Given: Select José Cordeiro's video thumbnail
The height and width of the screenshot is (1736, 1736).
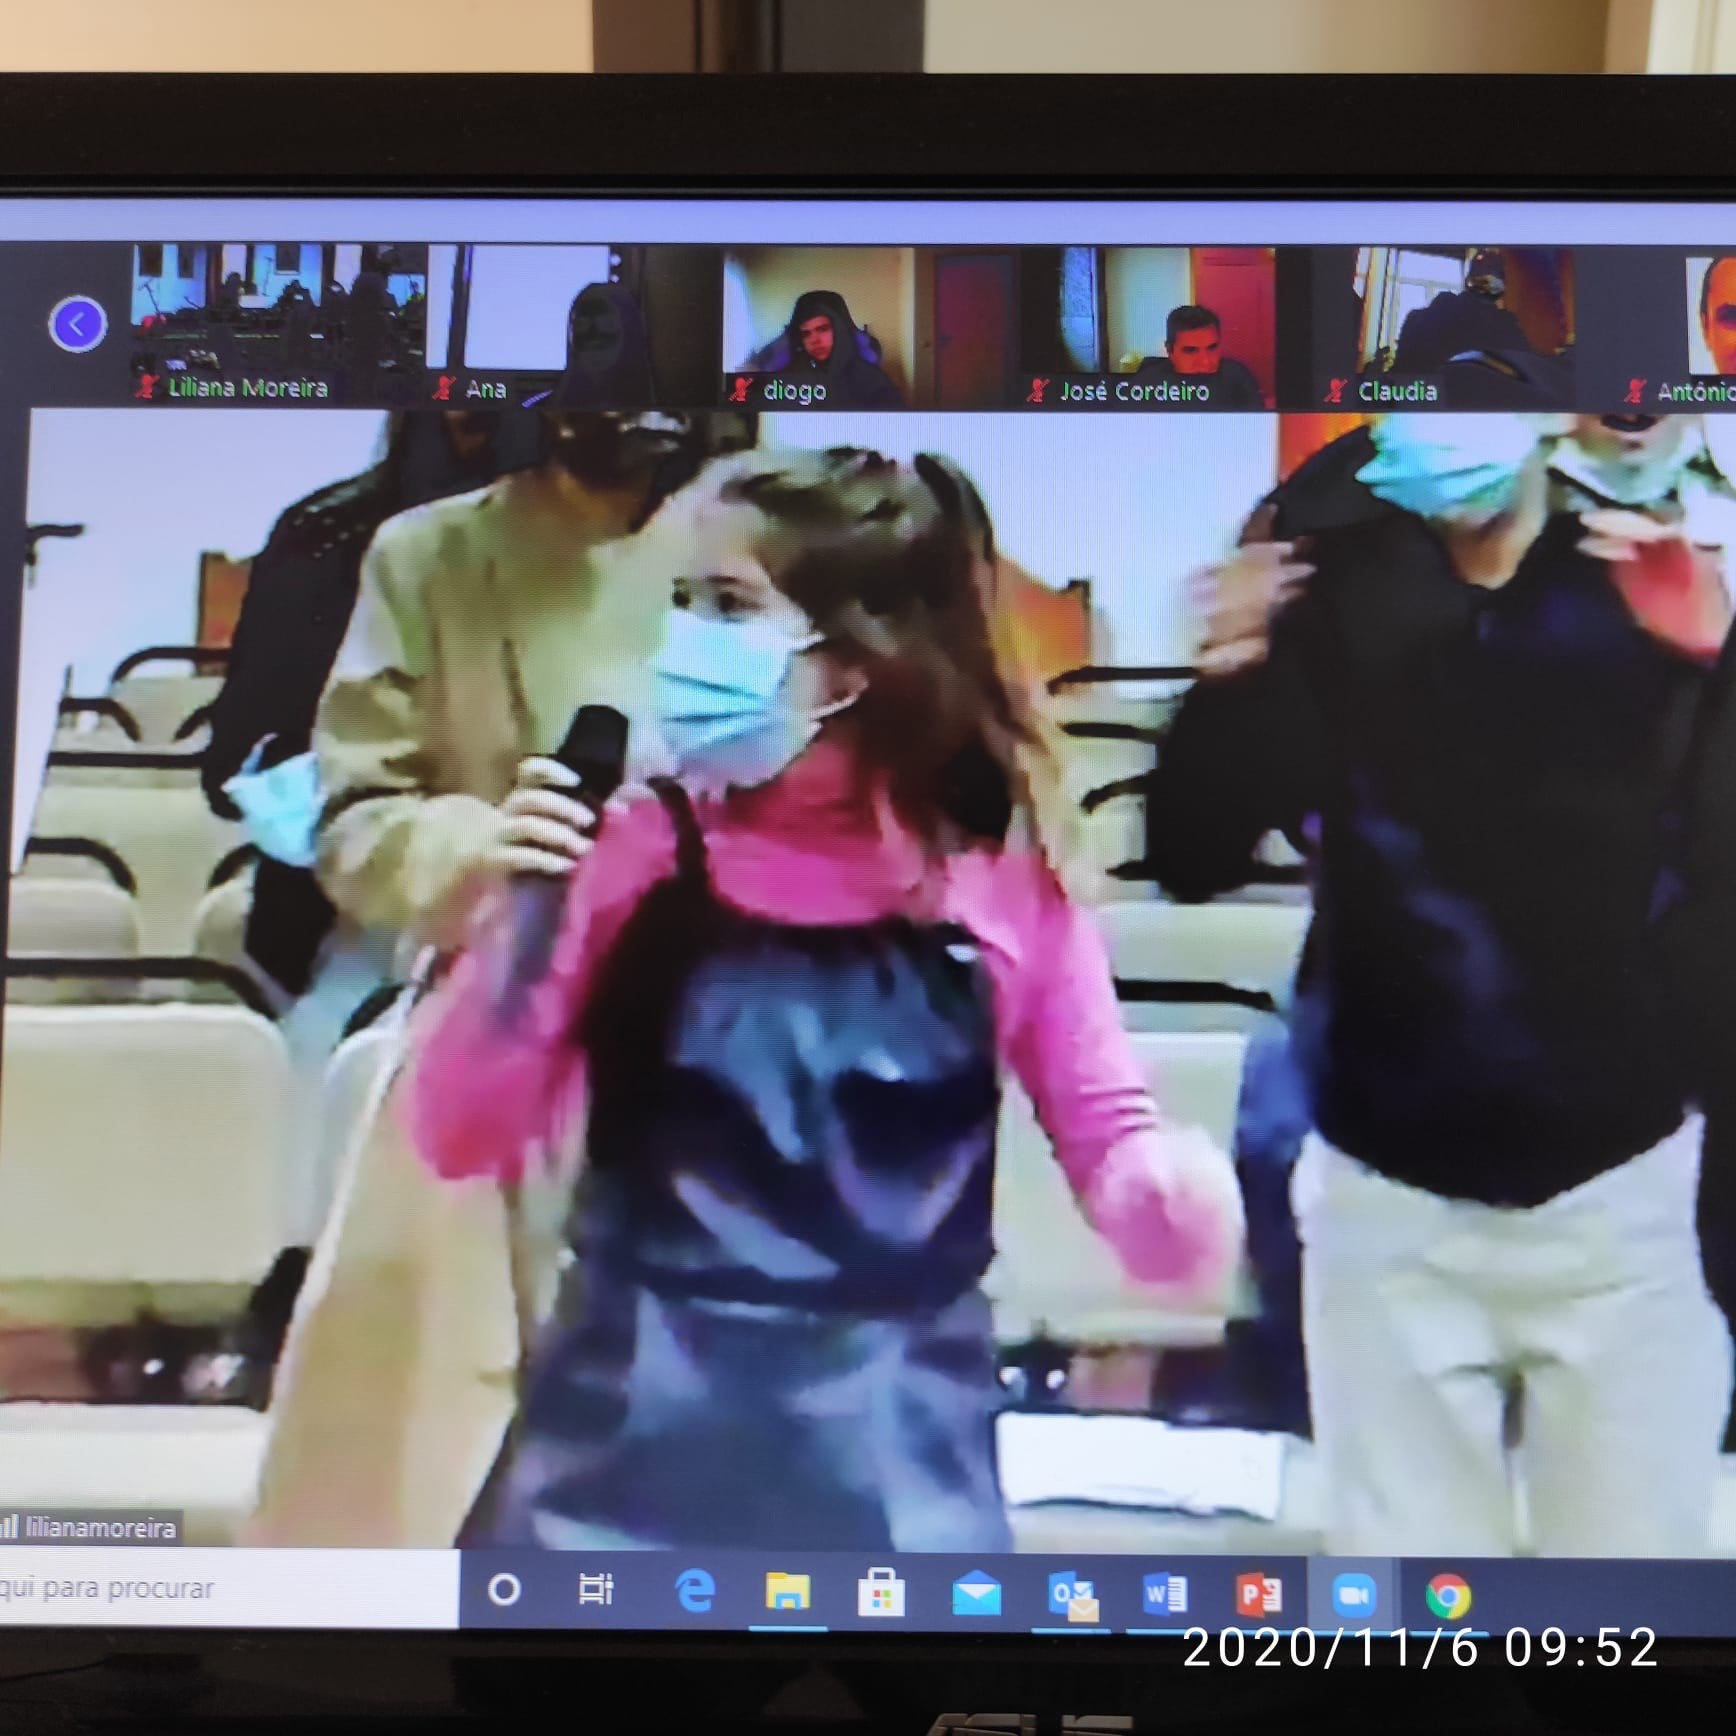Looking at the screenshot, I should pyautogui.click(x=1147, y=328).
